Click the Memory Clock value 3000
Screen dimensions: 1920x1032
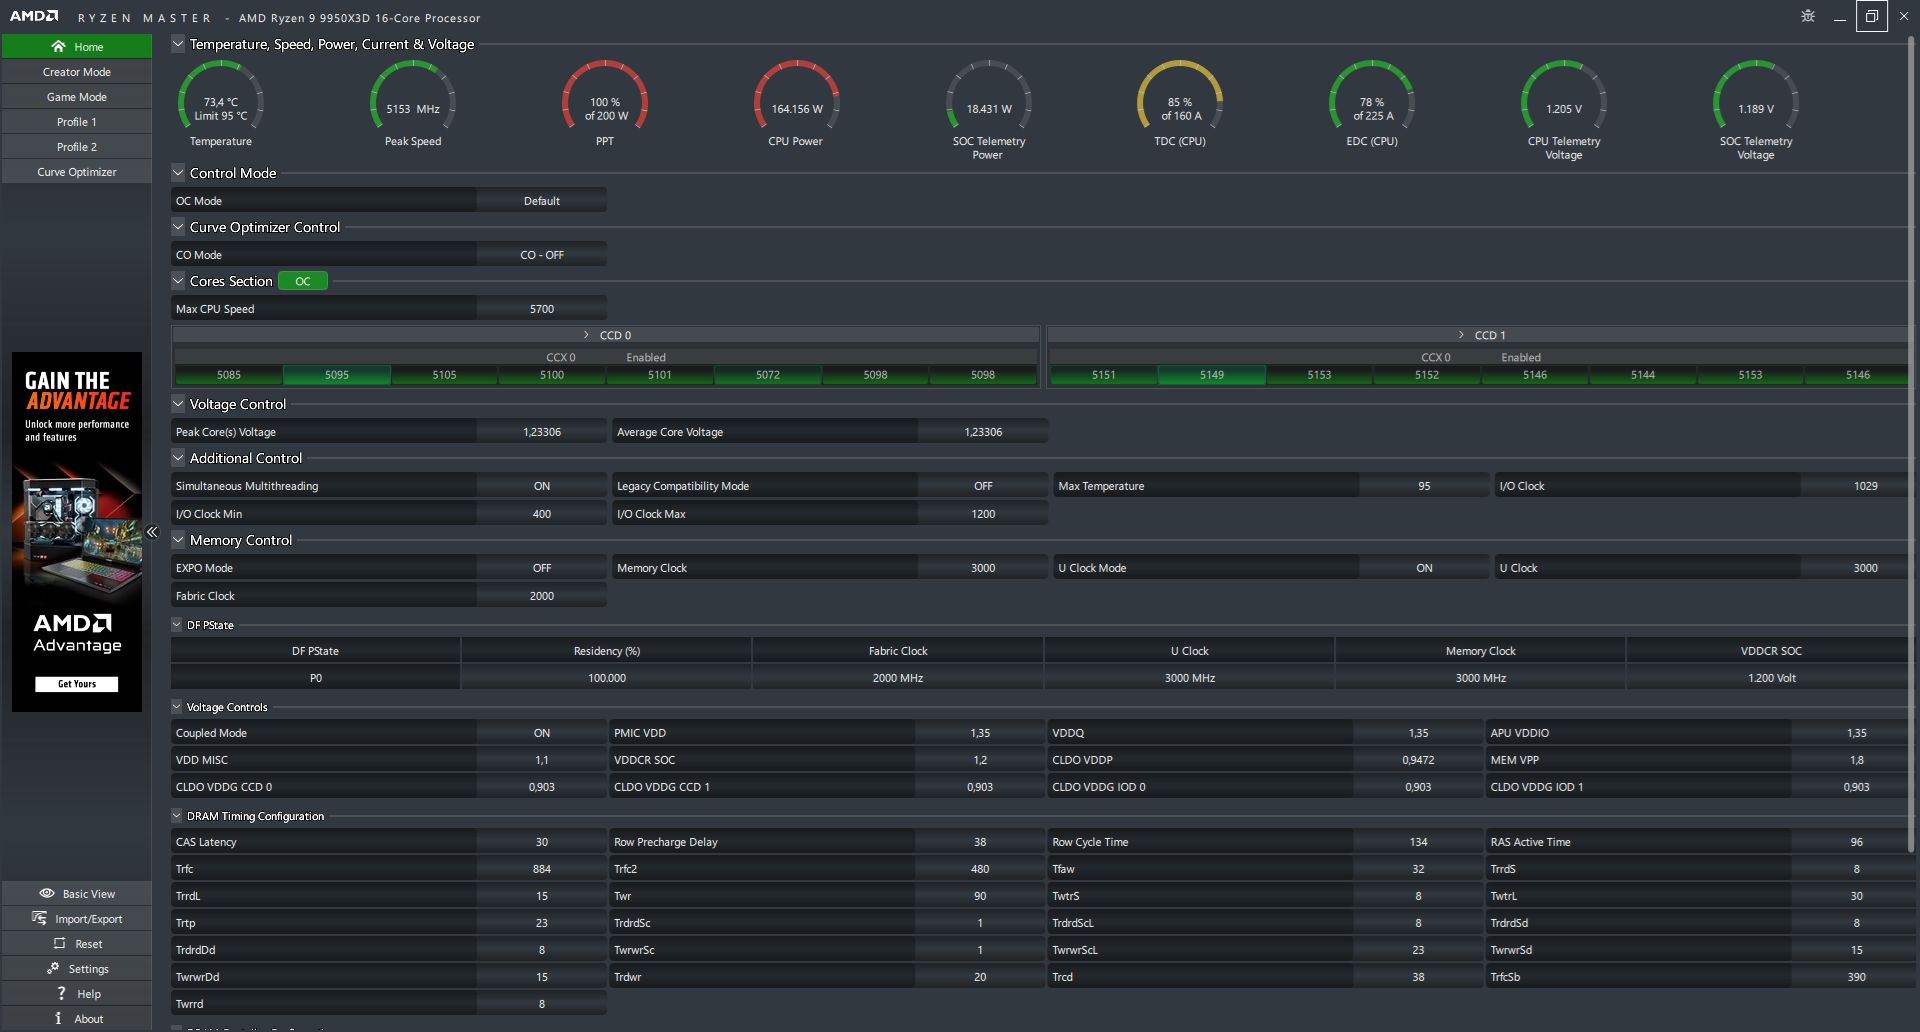983,568
